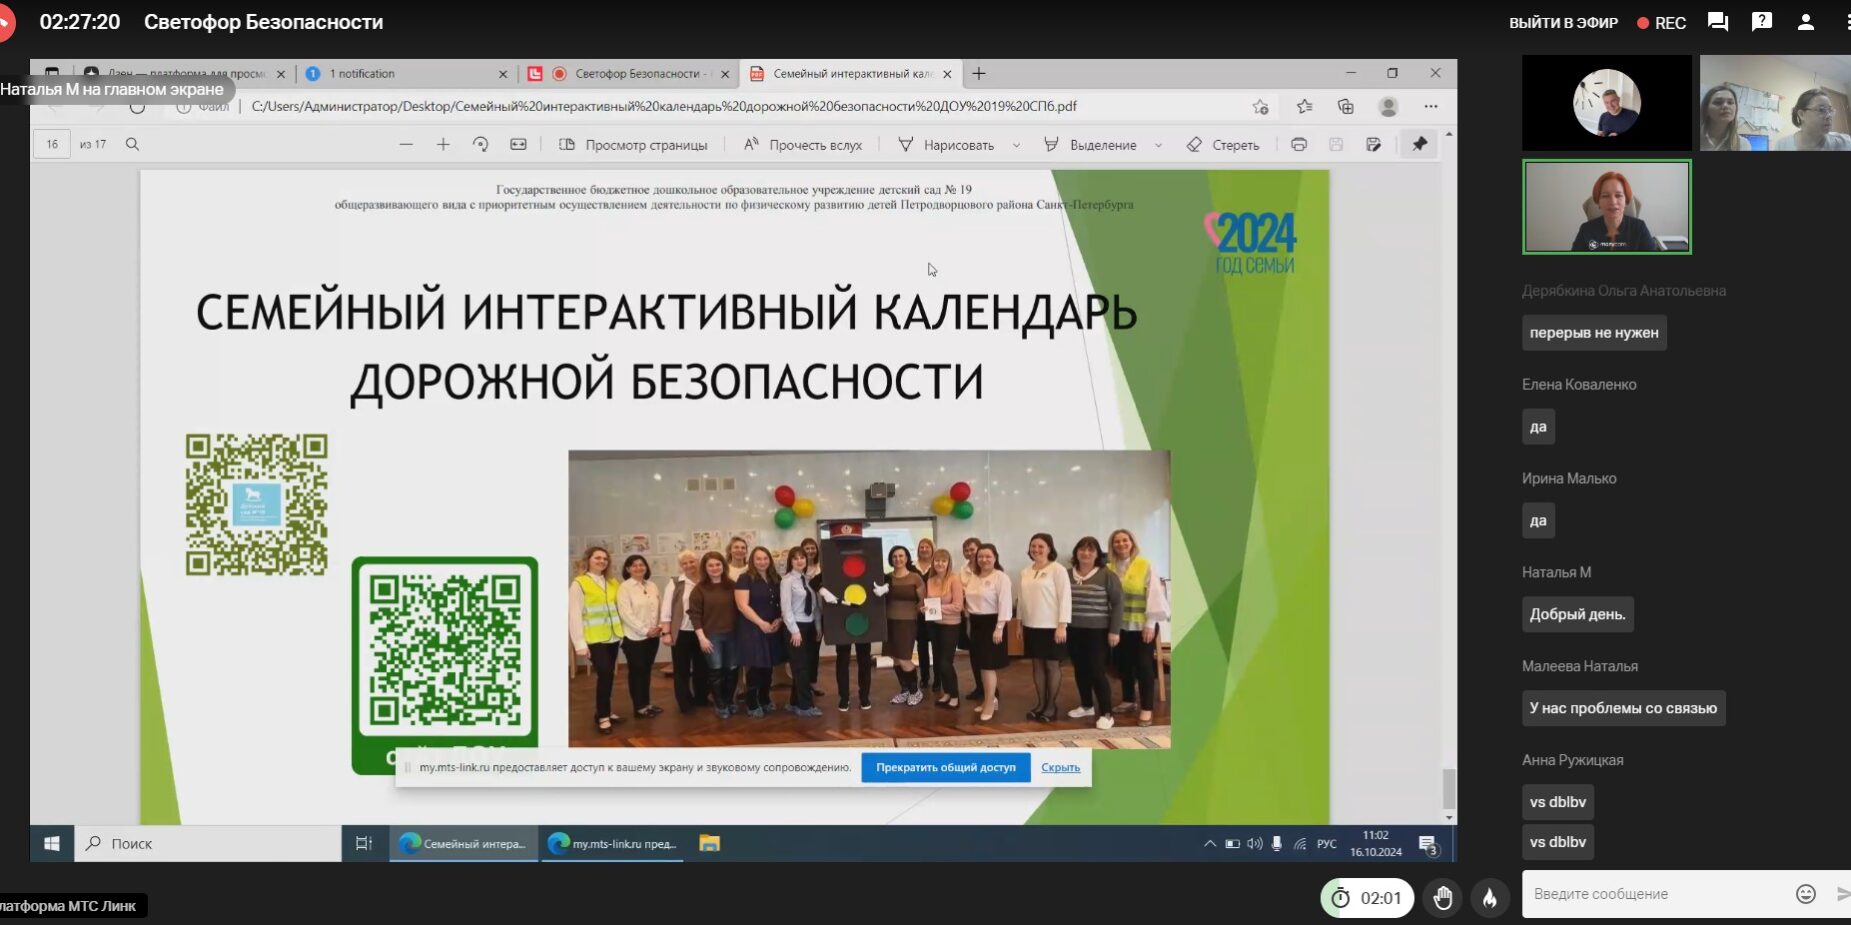Zoom out of the PDF

click(406, 144)
